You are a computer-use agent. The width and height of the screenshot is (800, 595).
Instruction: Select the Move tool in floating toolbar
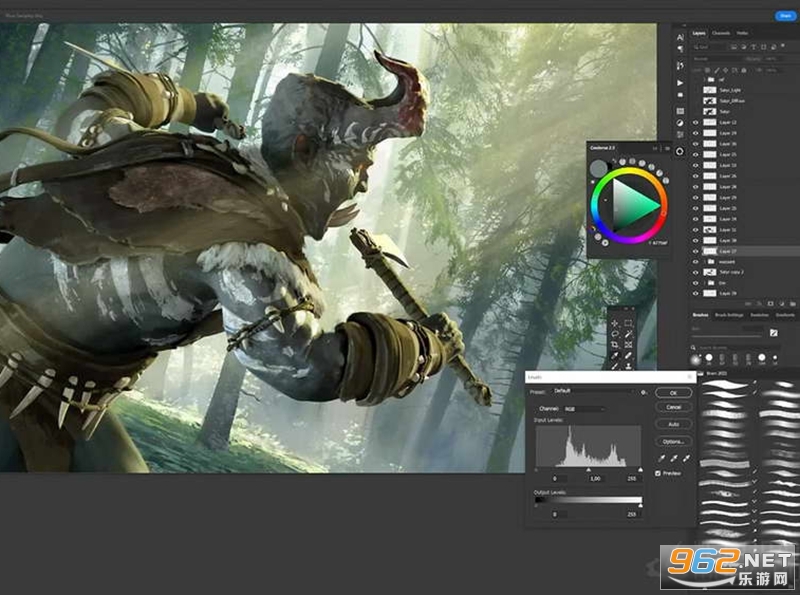[x=615, y=323]
